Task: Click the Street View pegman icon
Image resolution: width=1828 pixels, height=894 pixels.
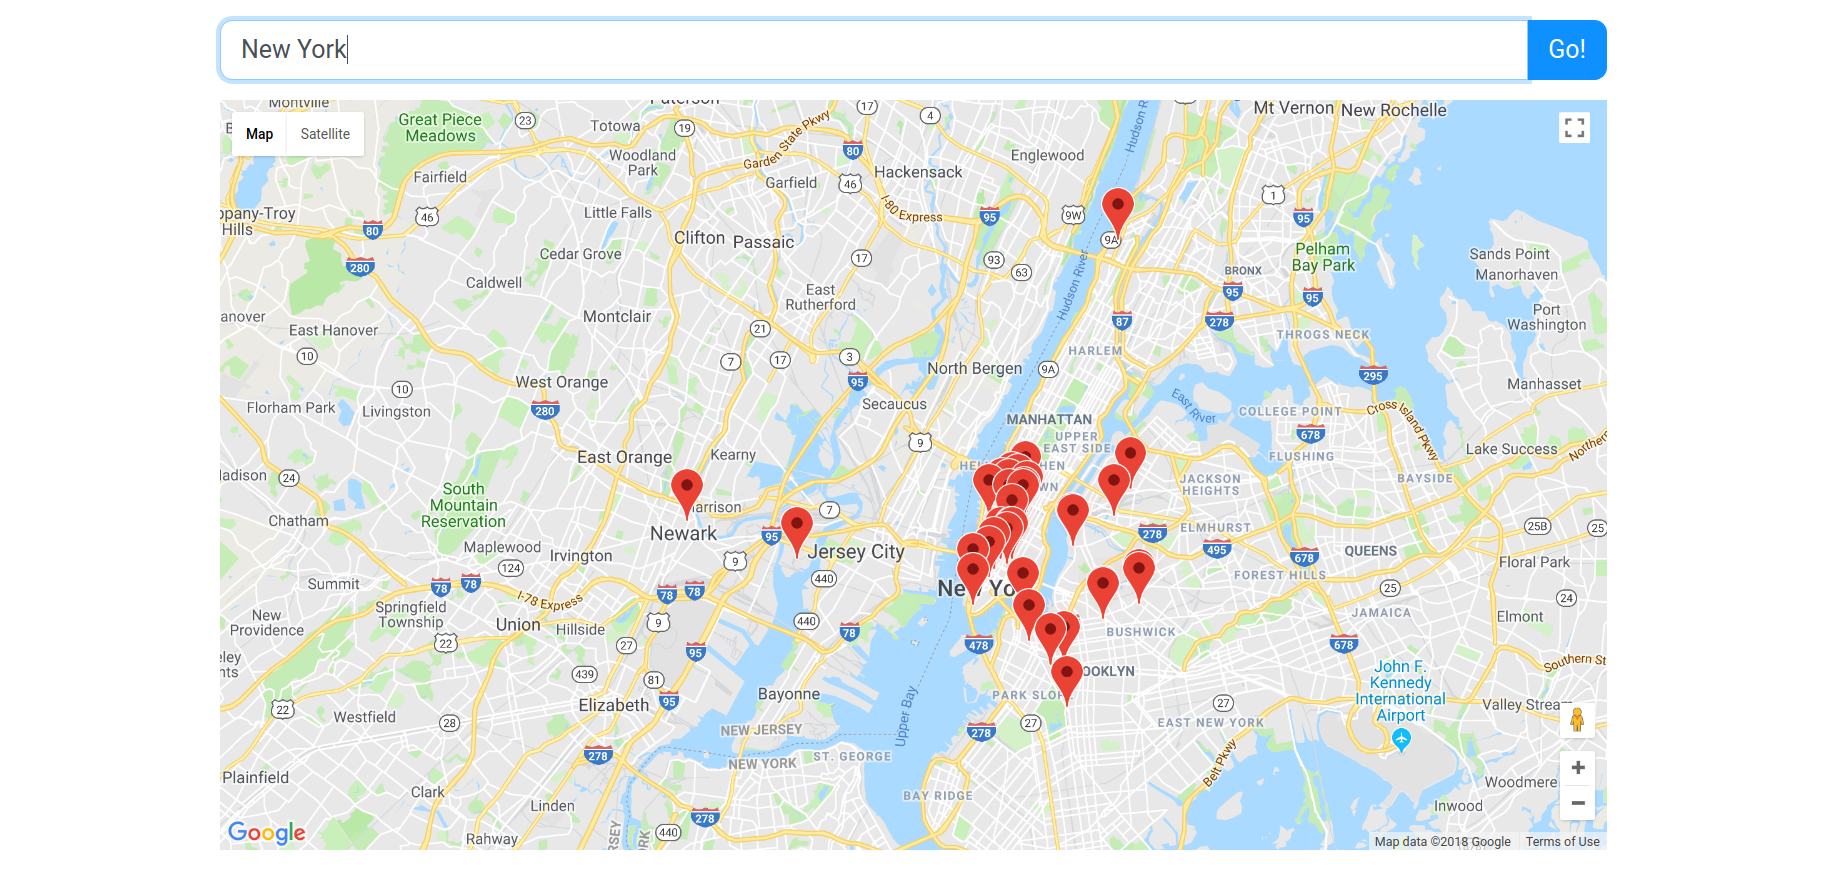Action: 1577,720
